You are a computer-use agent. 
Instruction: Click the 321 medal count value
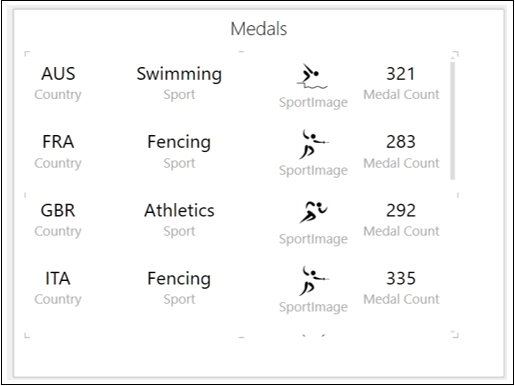pos(401,74)
